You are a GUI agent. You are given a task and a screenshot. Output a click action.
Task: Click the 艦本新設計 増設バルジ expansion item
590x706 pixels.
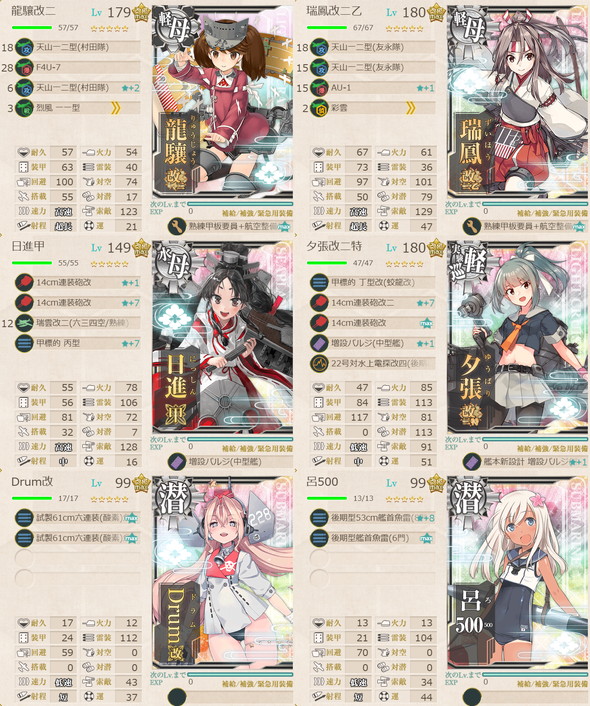(x=526, y=462)
